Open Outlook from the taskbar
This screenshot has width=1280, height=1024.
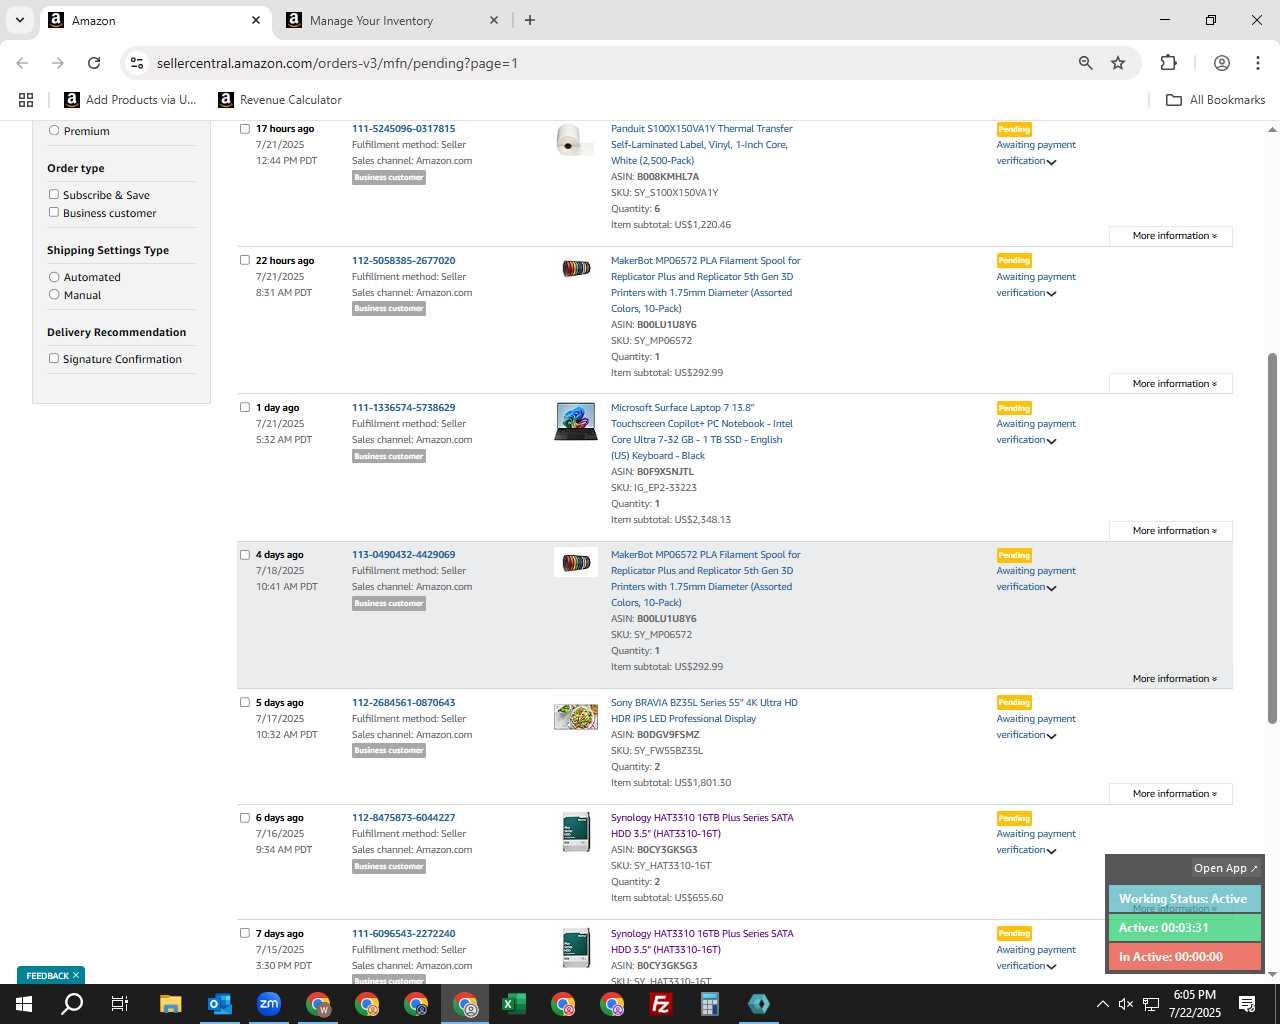(x=219, y=1004)
